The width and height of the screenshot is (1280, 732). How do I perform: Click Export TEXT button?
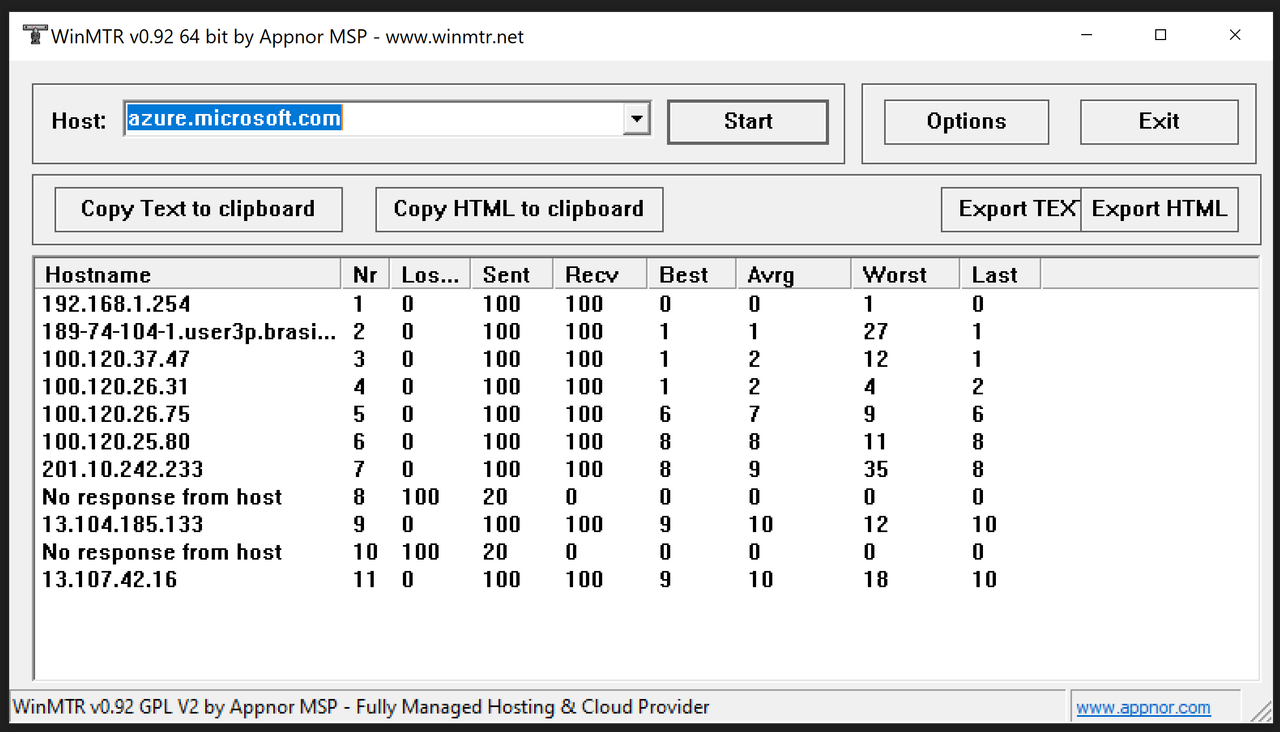[x=1011, y=209]
